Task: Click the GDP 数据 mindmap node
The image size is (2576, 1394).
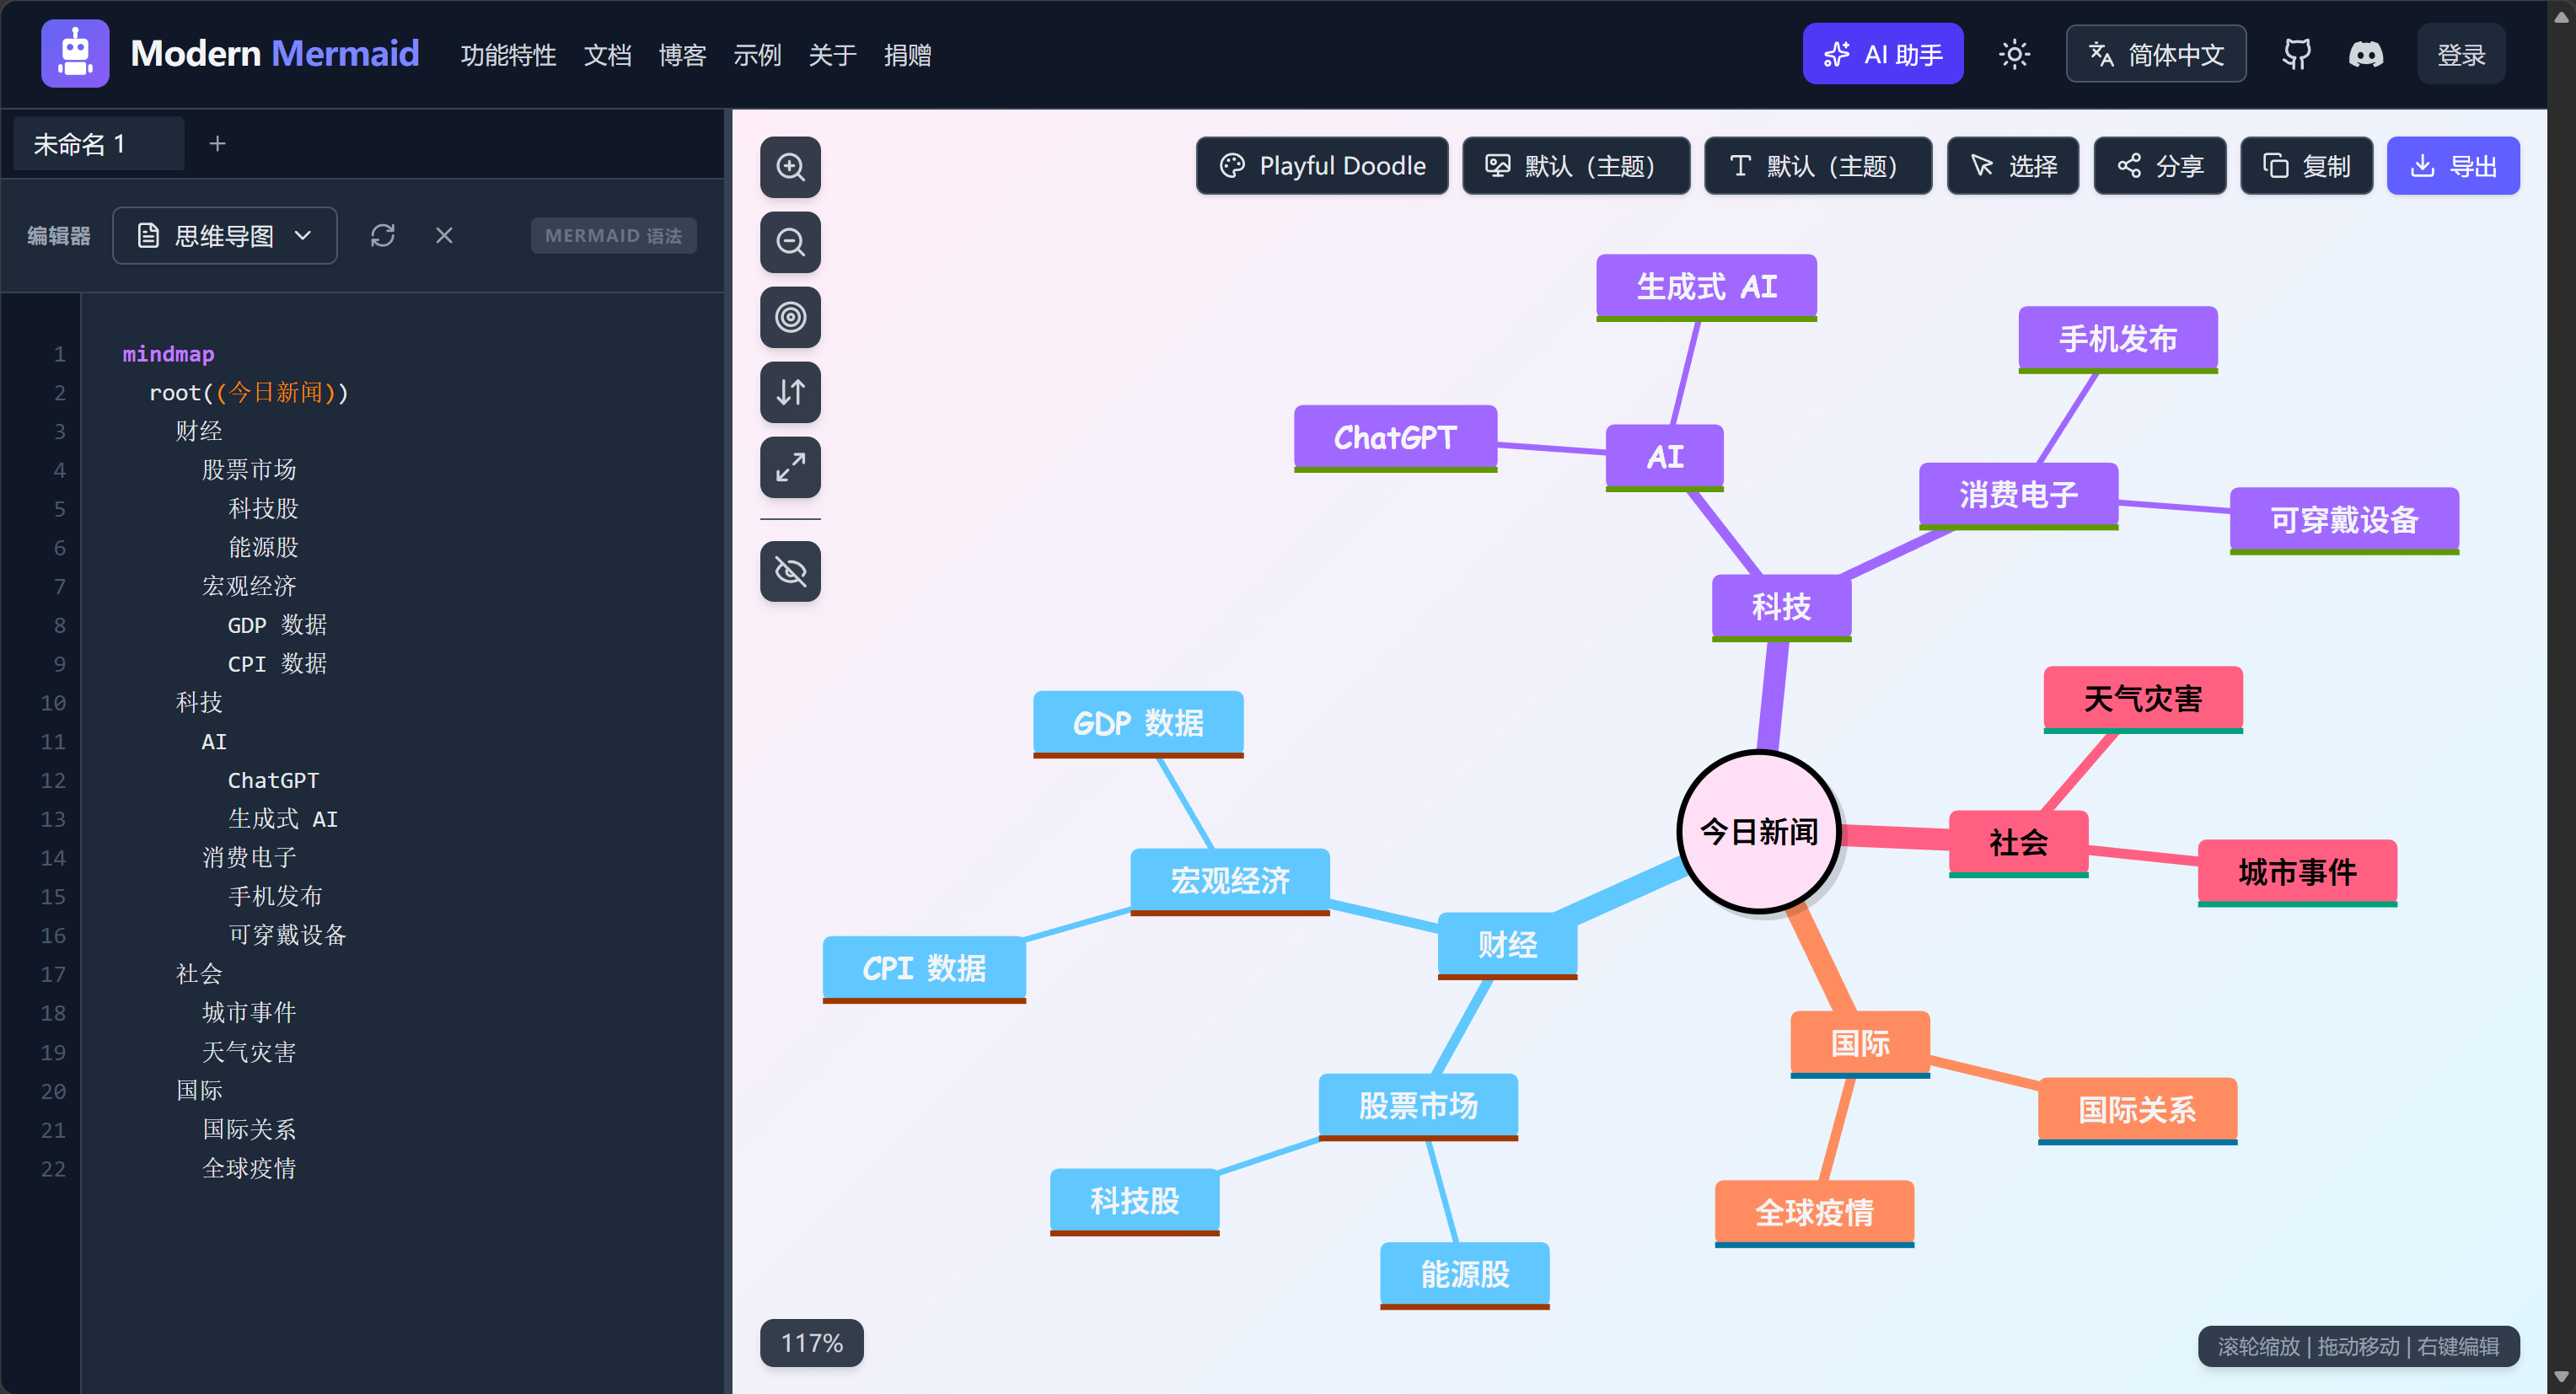Action: pyautogui.click(x=1138, y=724)
